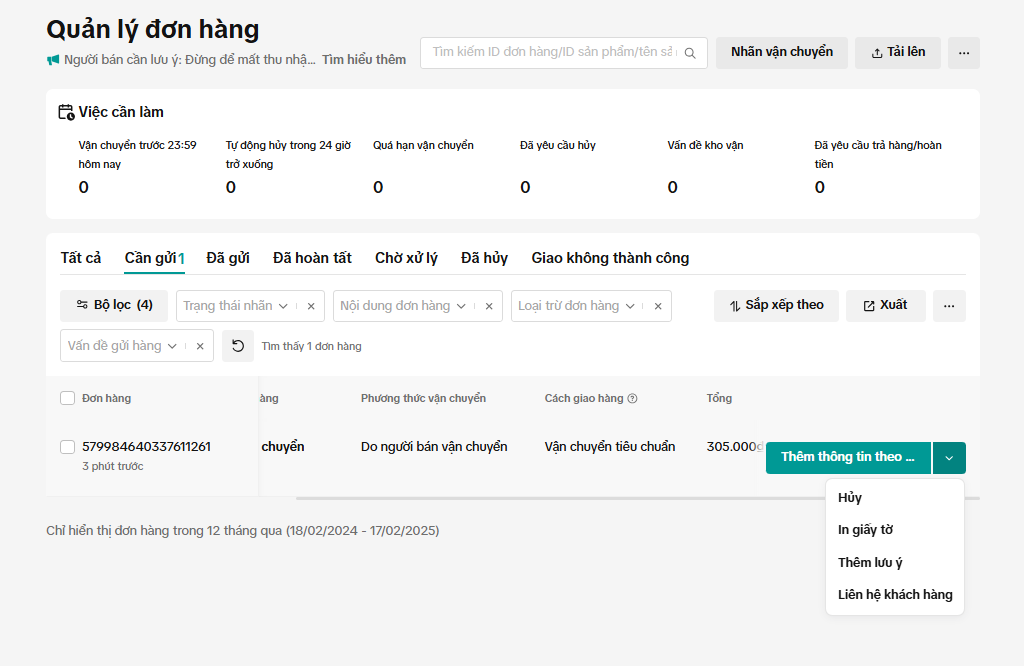Expand the Trạng thái nhãn dropdown
The height and width of the screenshot is (666, 1024).
tap(283, 306)
